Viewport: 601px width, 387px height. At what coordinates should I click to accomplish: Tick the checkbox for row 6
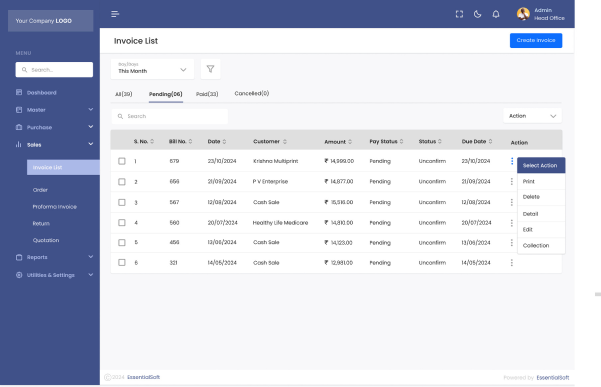[122, 262]
